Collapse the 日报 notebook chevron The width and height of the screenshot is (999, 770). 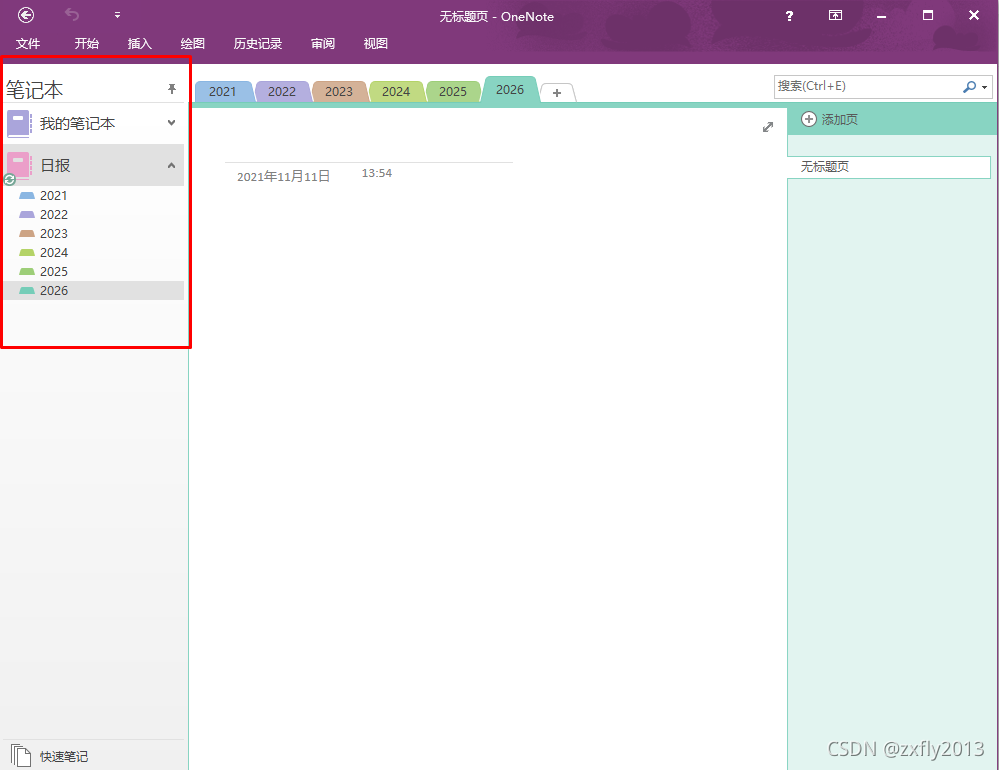click(171, 166)
